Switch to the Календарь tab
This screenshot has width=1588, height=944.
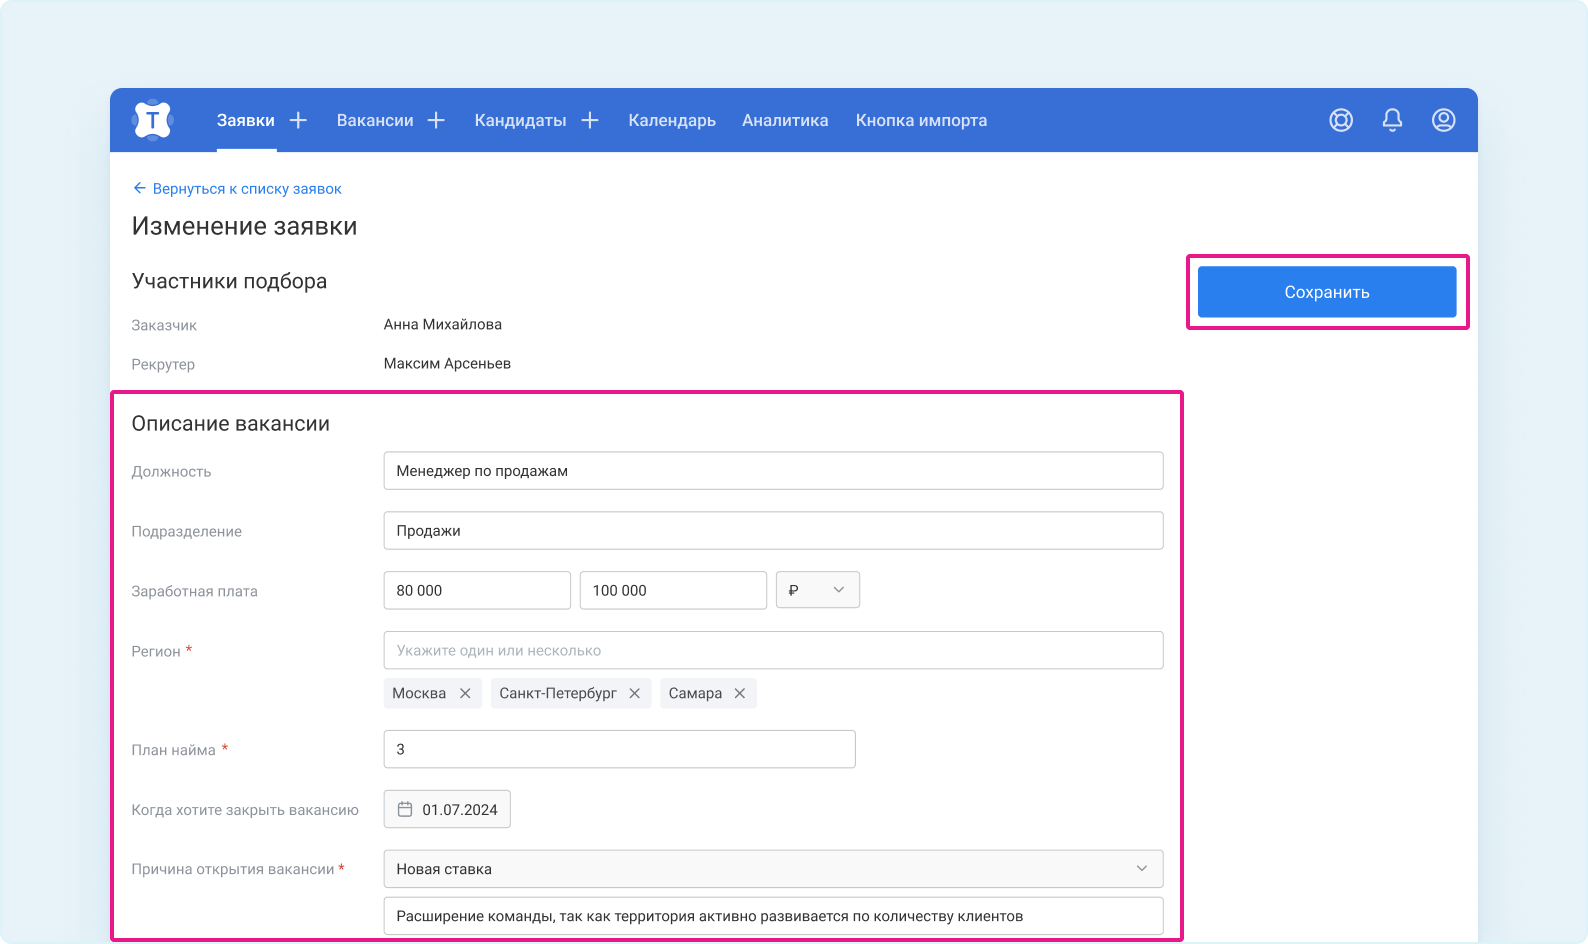[x=672, y=120]
